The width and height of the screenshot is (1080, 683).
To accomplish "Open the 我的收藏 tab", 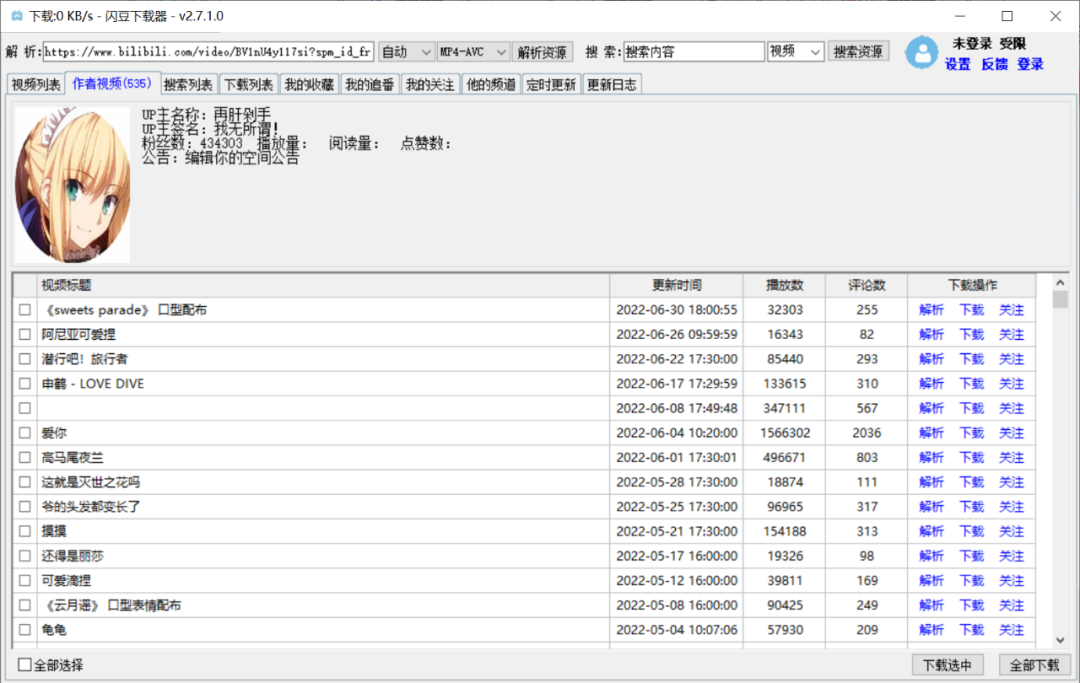I will click(x=308, y=85).
